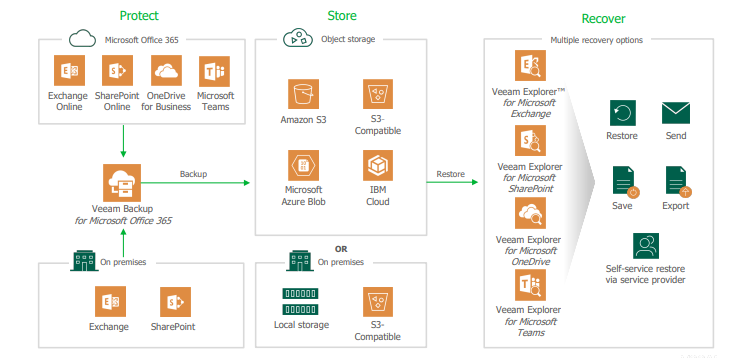
Task: Click the Protect heading
Action: 139,16
